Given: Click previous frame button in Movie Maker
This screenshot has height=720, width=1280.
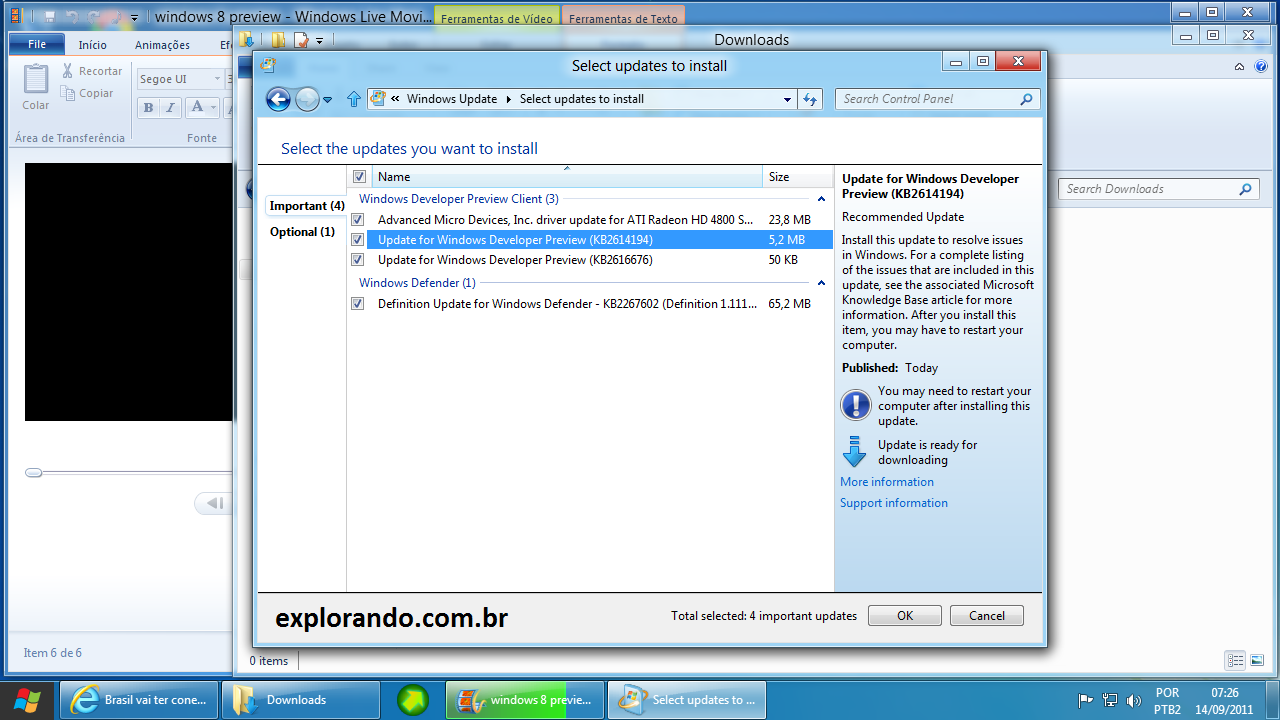Looking at the screenshot, I should tap(214, 503).
